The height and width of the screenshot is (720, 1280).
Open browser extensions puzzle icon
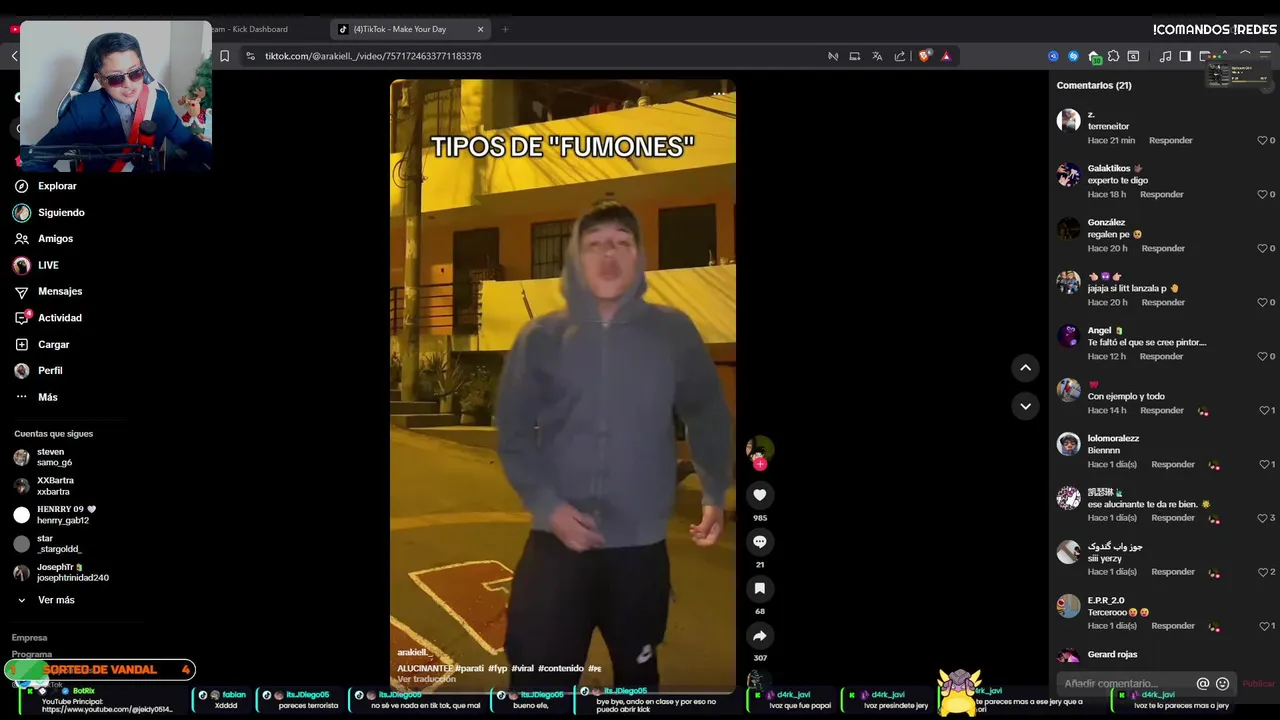[1113, 56]
